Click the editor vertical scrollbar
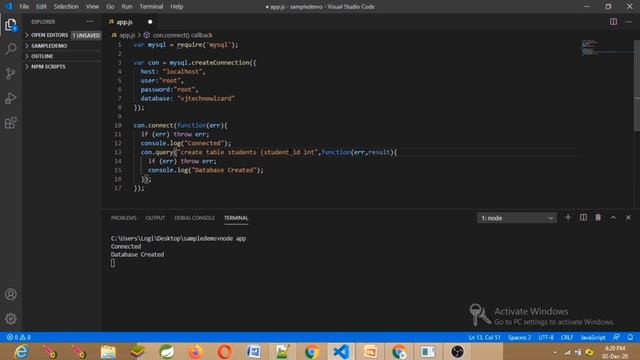 point(637,86)
